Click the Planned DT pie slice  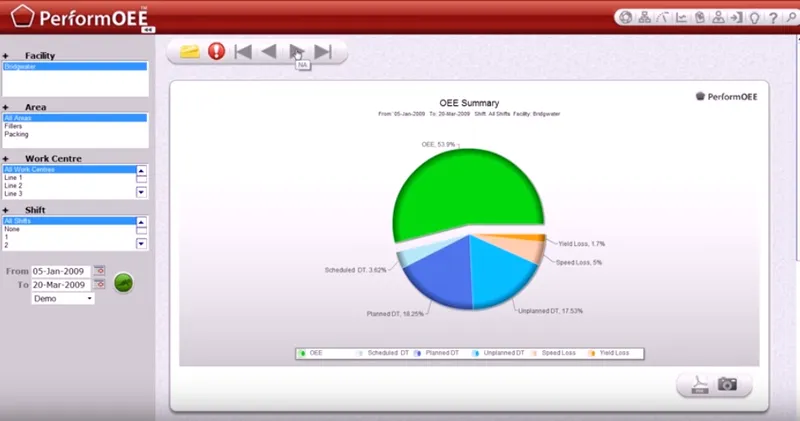pos(444,276)
